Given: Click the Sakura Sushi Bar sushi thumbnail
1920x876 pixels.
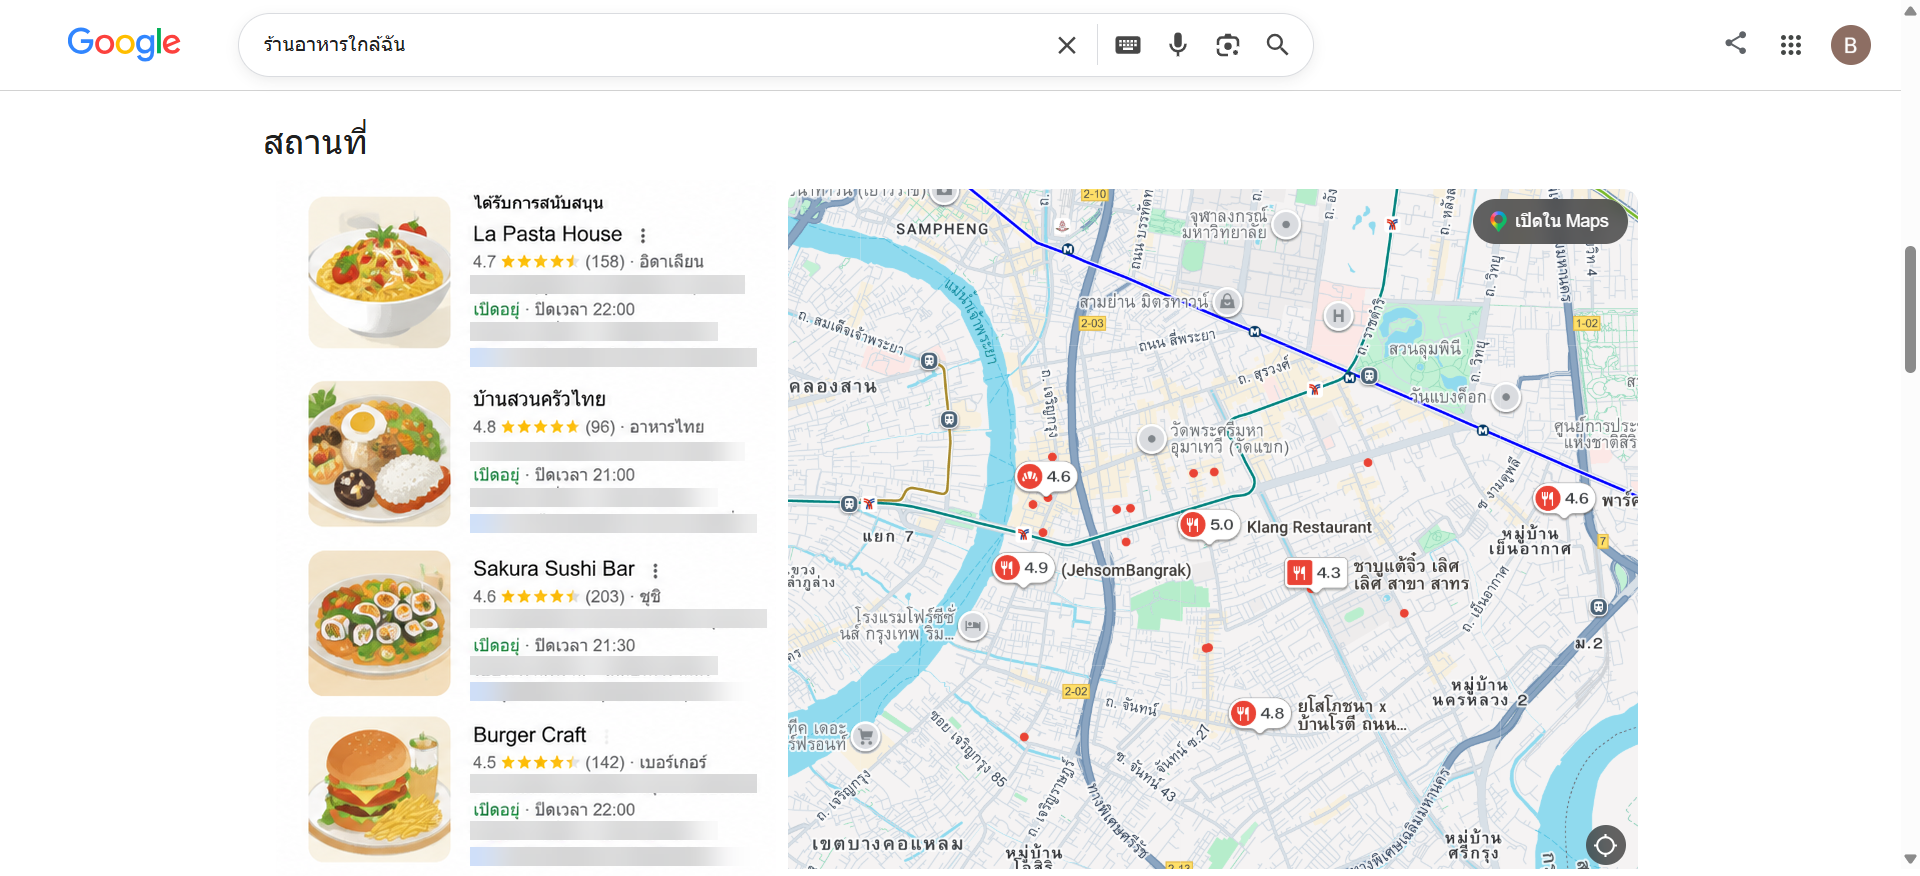Looking at the screenshot, I should point(379,623).
